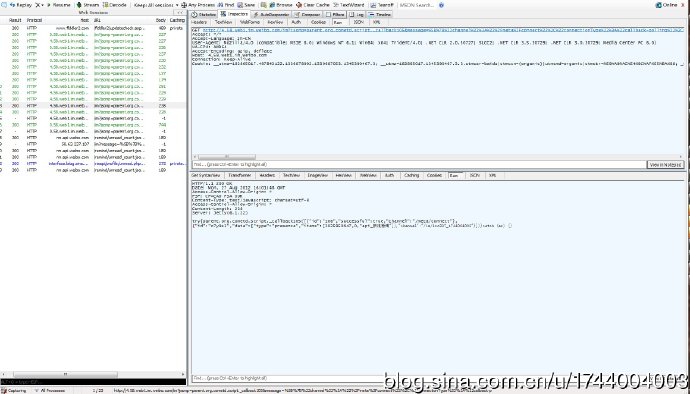
Task: Click the MSDN Search field
Action: tap(418, 5)
